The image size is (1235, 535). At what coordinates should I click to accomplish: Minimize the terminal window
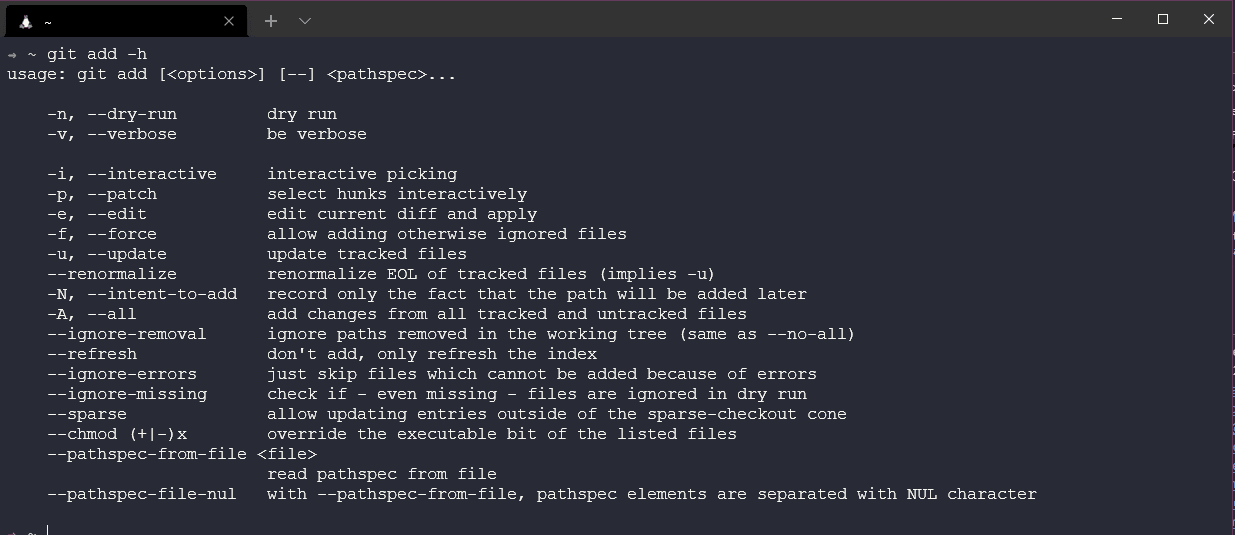click(1117, 19)
